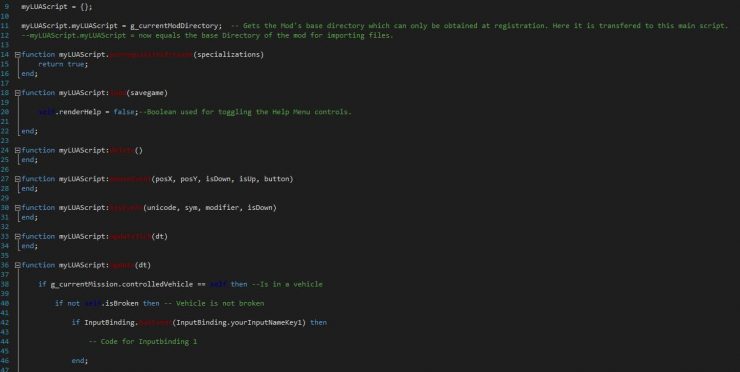Click the word 'false' after renderHelp
The width and height of the screenshot is (740, 372).
124,112
